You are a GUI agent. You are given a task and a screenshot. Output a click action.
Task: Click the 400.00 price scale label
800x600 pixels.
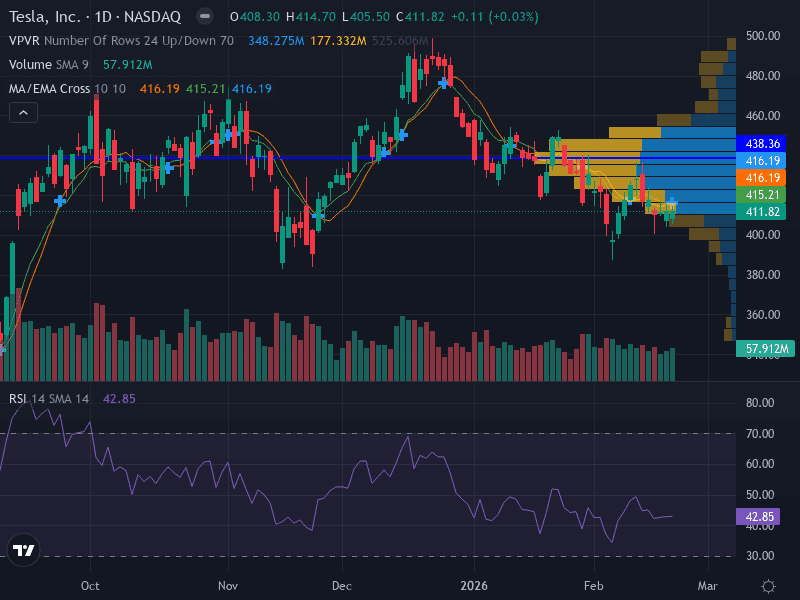(x=763, y=235)
